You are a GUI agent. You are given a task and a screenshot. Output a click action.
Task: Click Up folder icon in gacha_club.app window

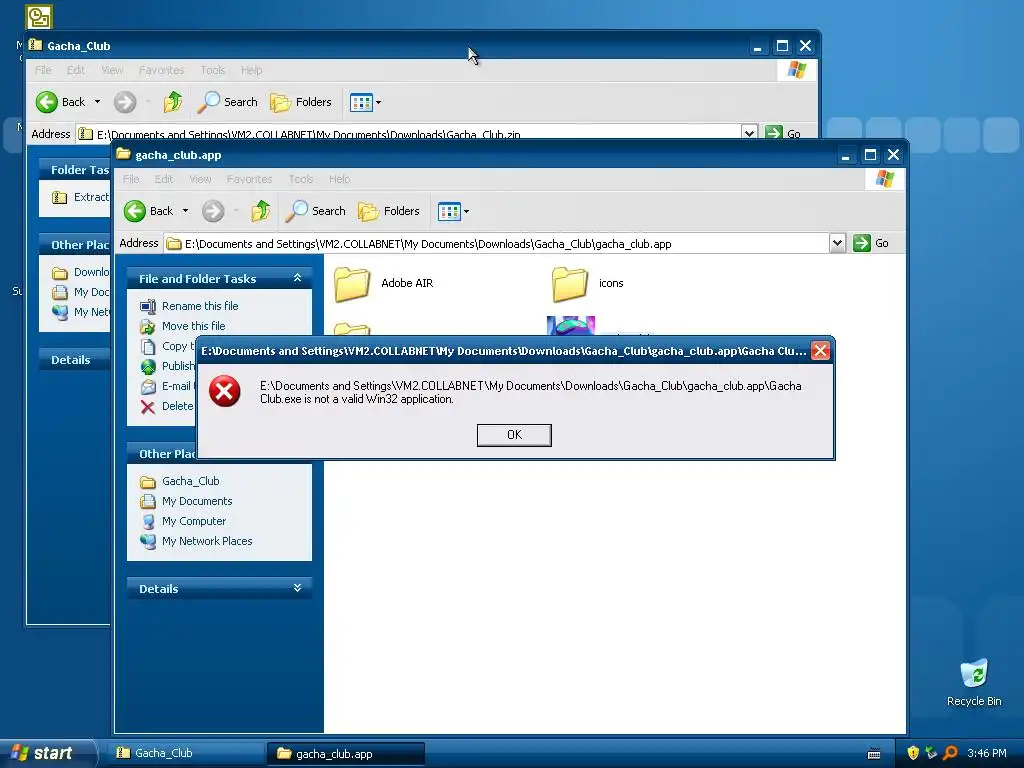tap(261, 211)
